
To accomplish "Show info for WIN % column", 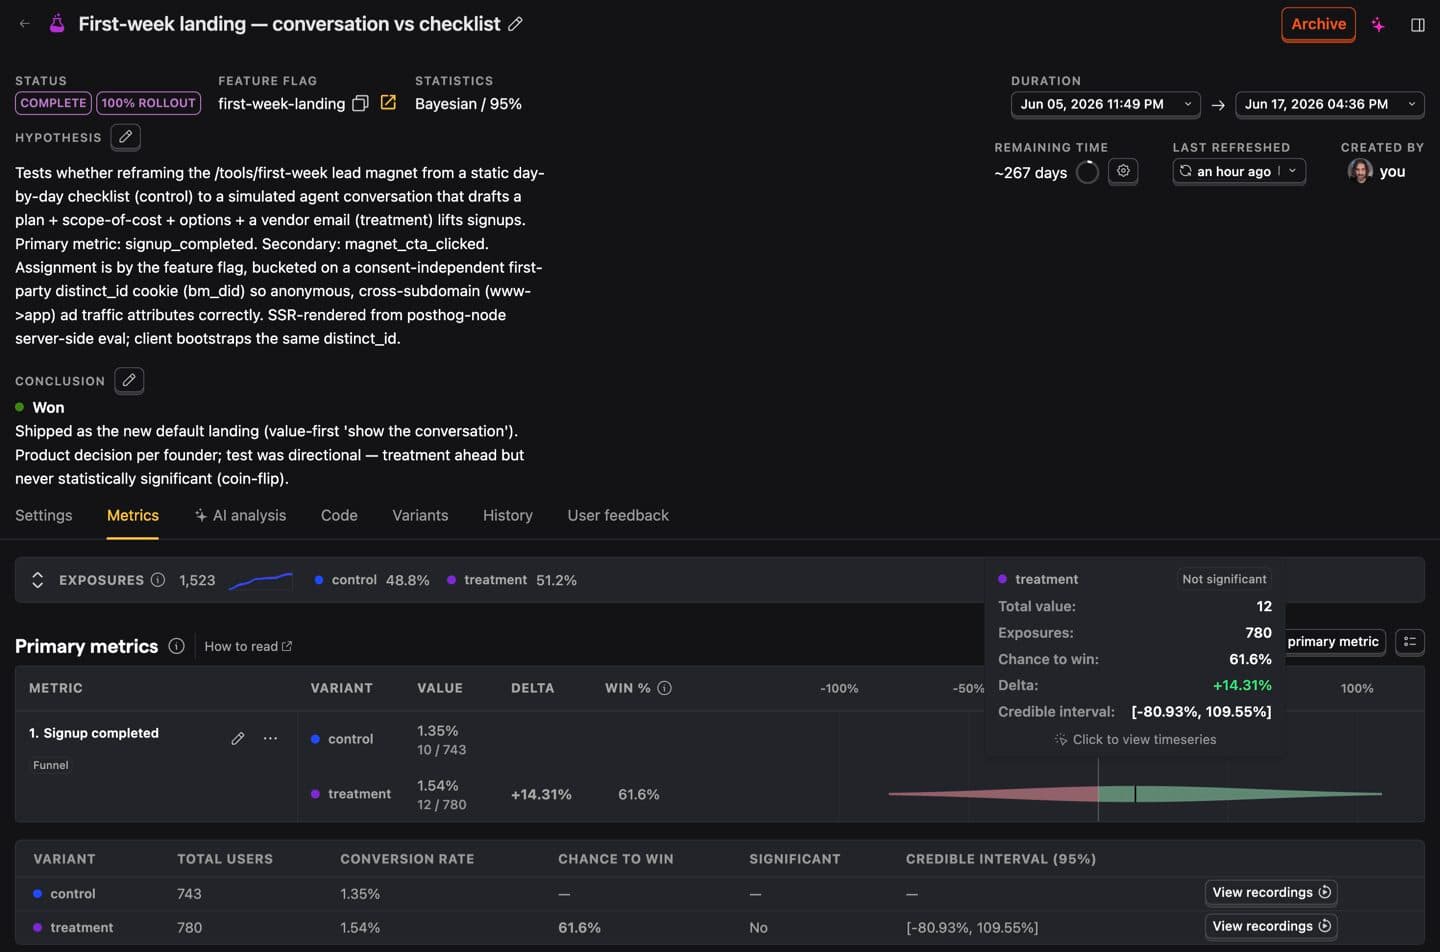I will (664, 688).
